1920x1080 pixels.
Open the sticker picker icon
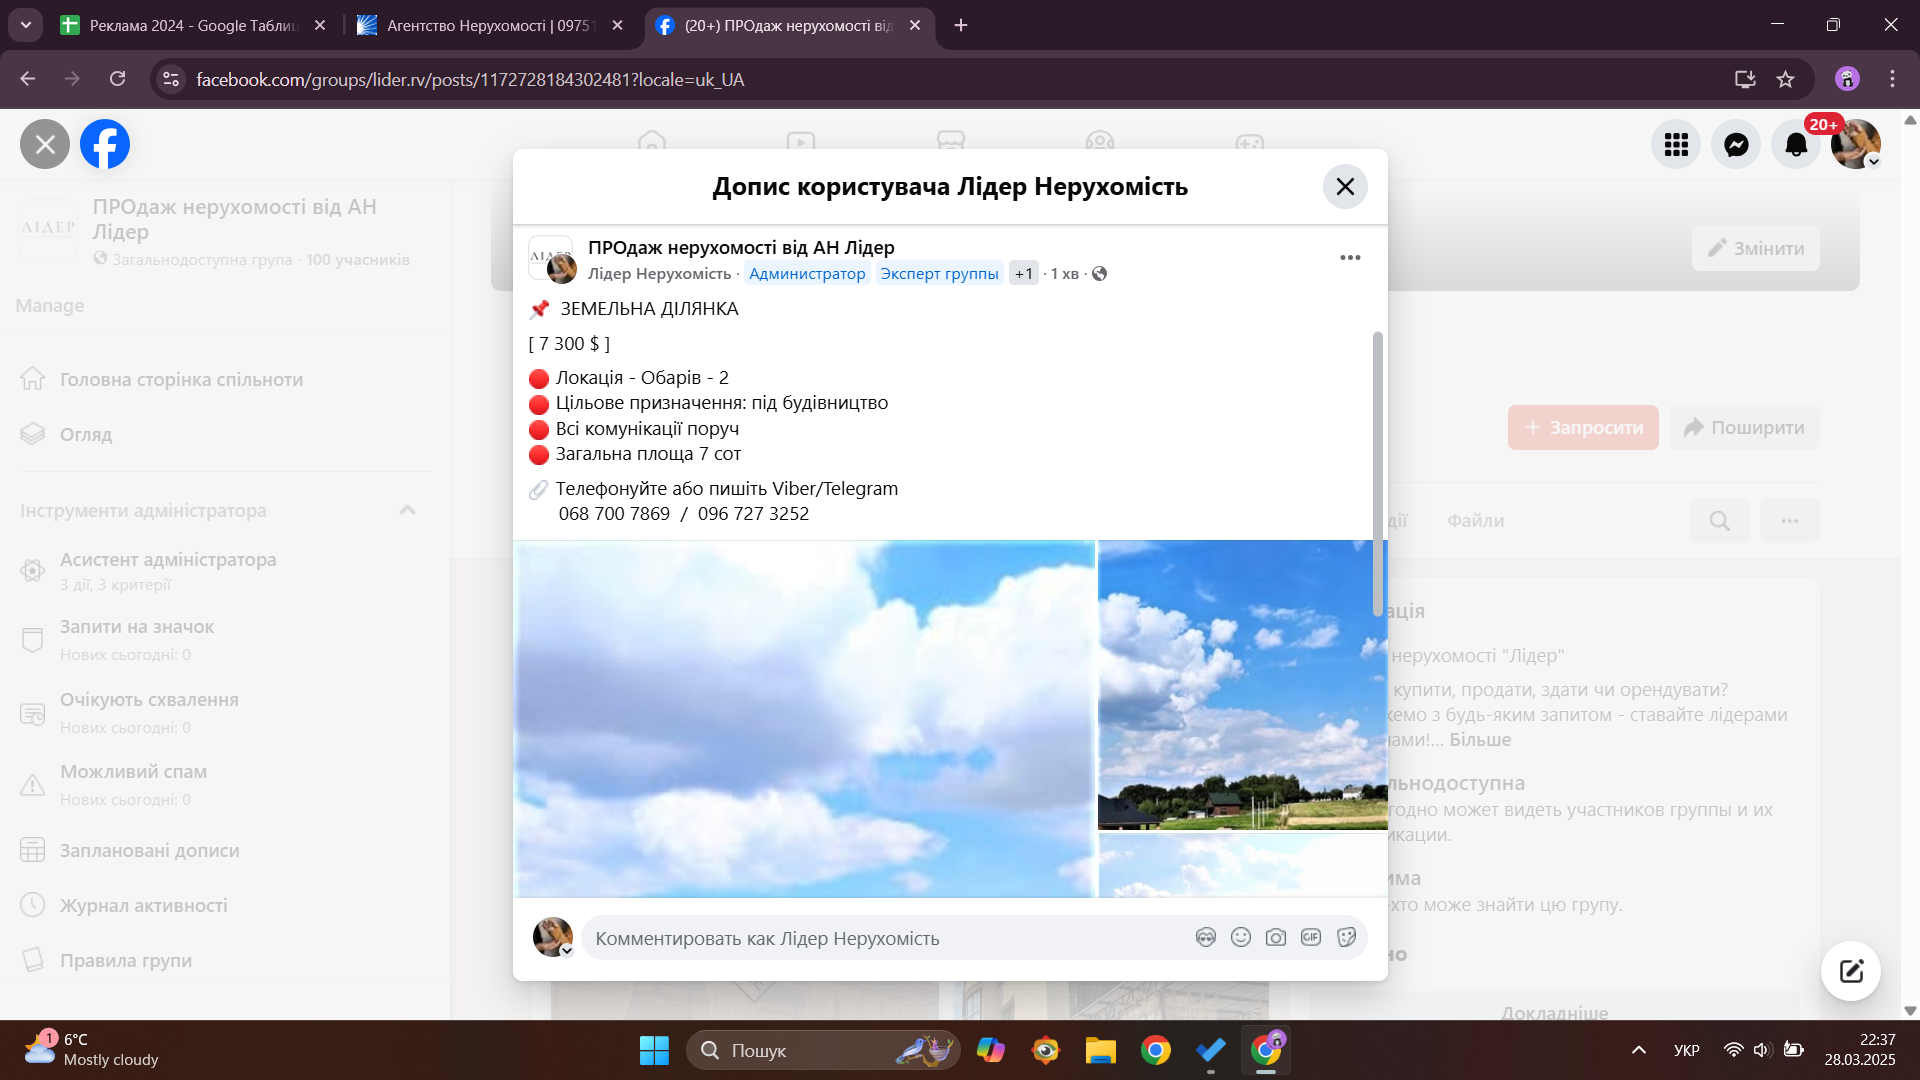pyautogui.click(x=1346, y=937)
